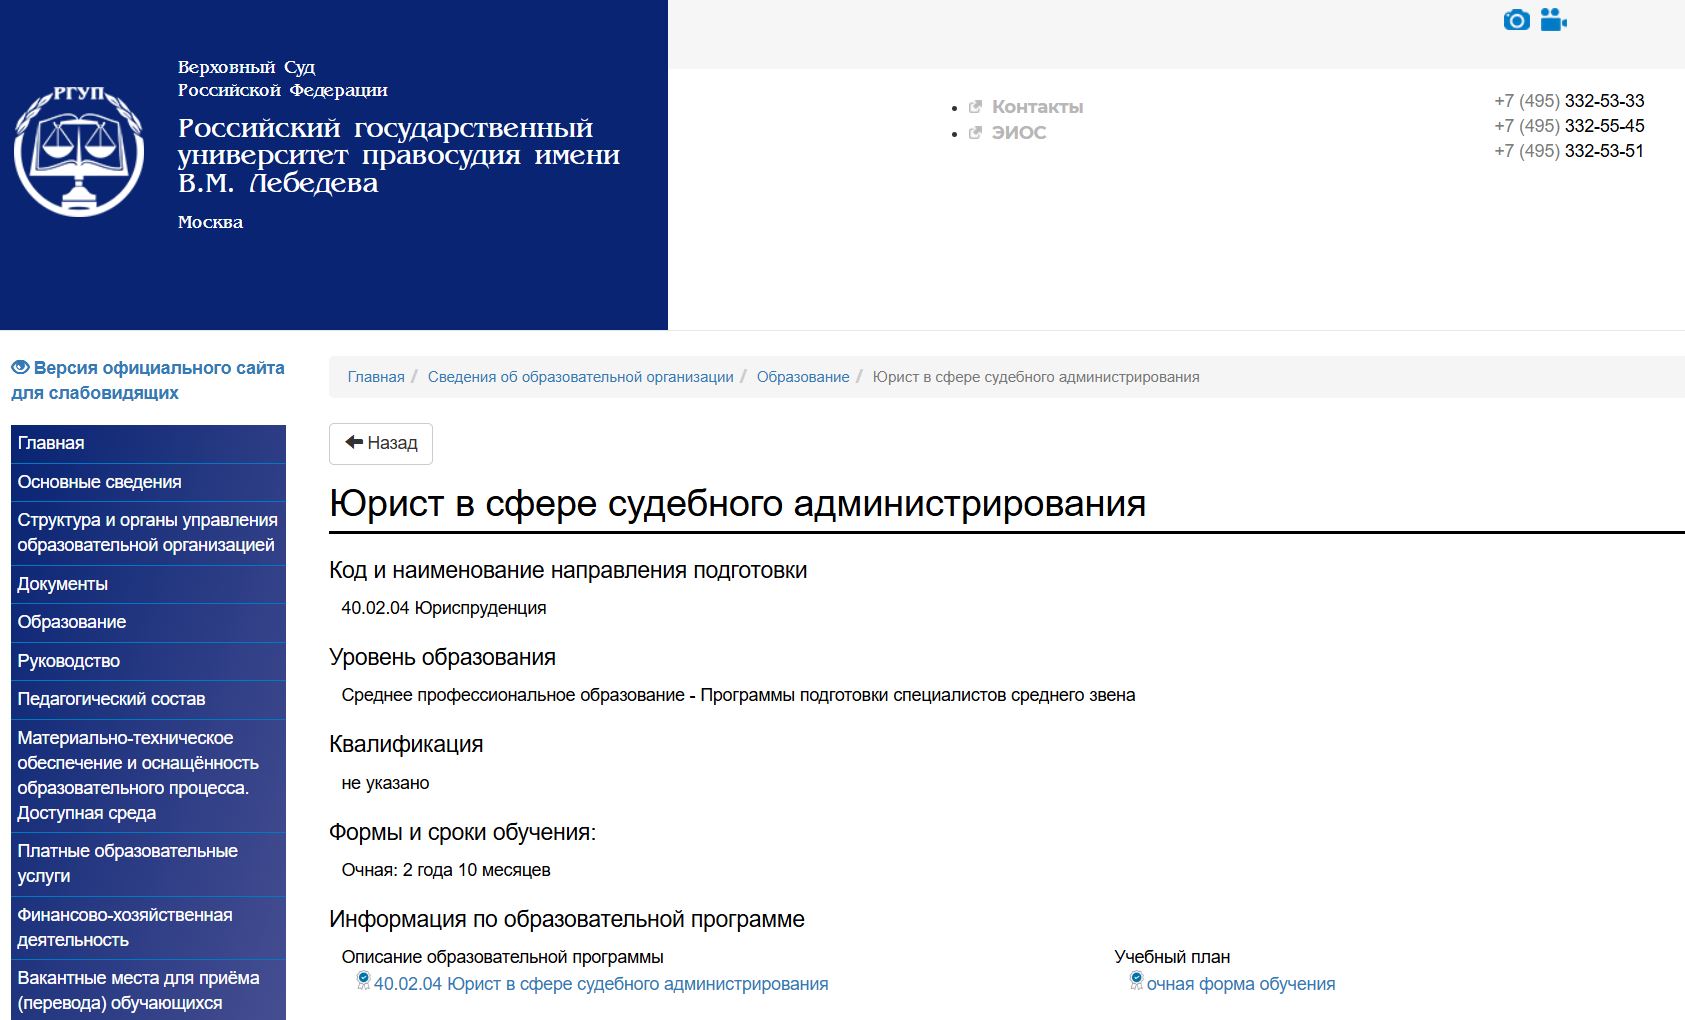Open the очная форма обучения study plan

(x=1241, y=984)
